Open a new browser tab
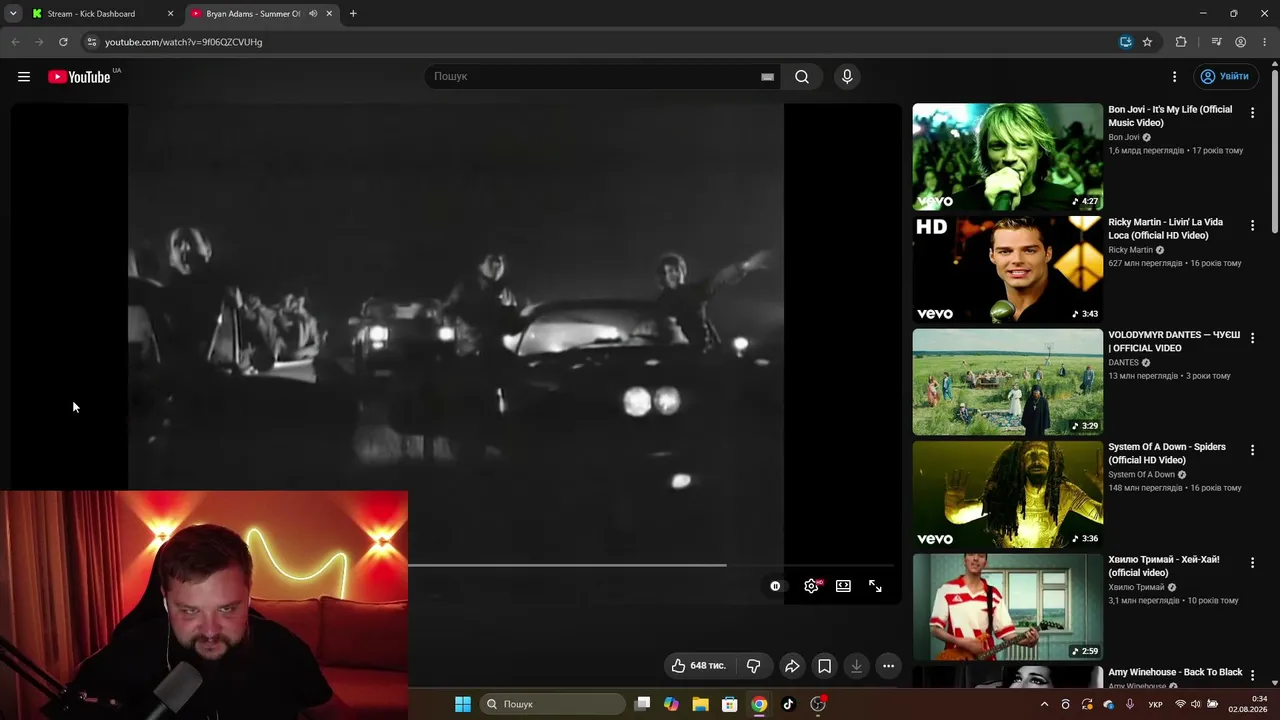The height and width of the screenshot is (720, 1280). [353, 14]
